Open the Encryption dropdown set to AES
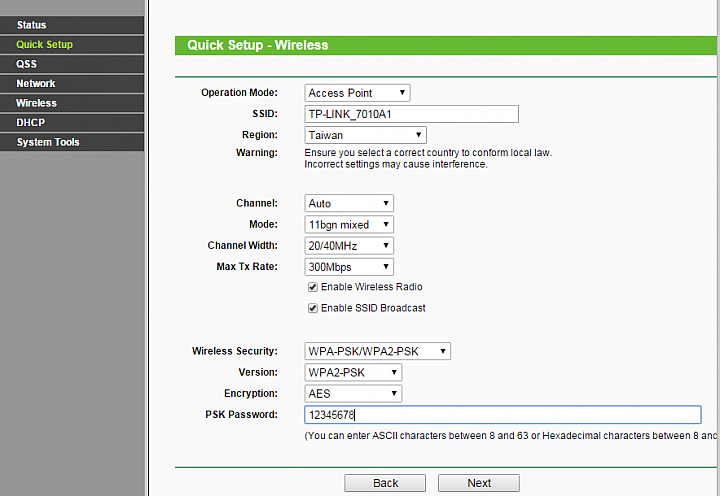720x496 pixels. click(353, 394)
